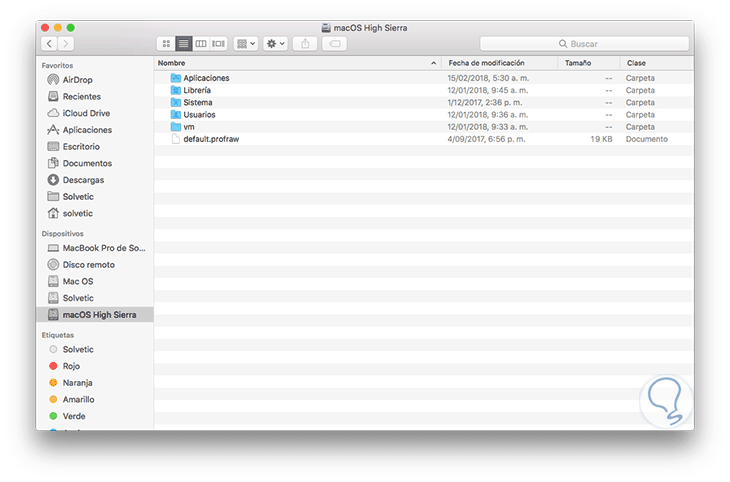The height and width of the screenshot is (482, 730).
Task: Click the default.profraw document icon
Action: (x=176, y=139)
